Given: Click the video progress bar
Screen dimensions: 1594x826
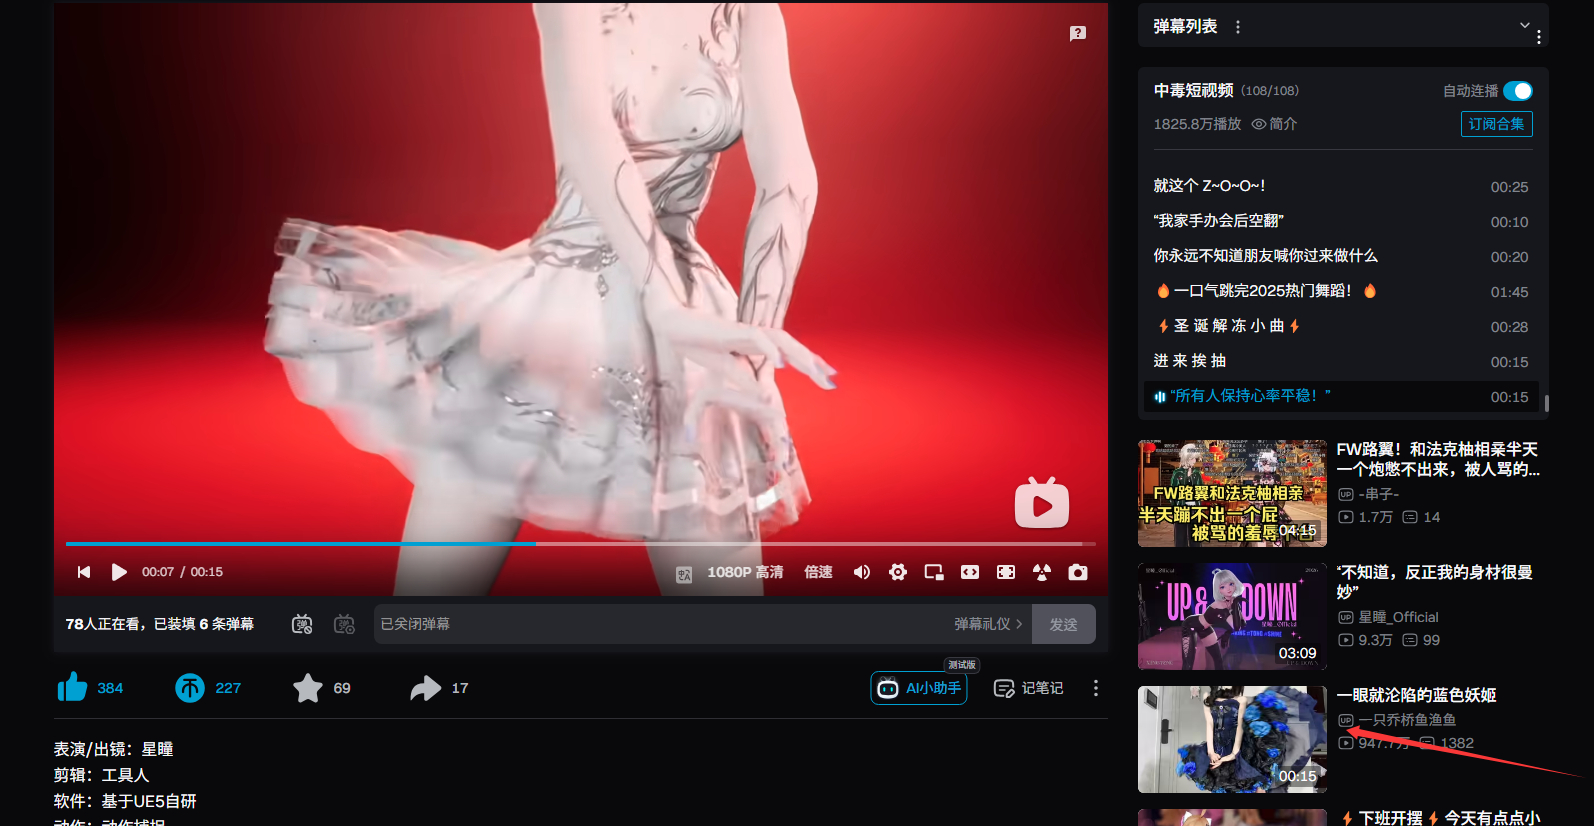Looking at the screenshot, I should [580, 544].
